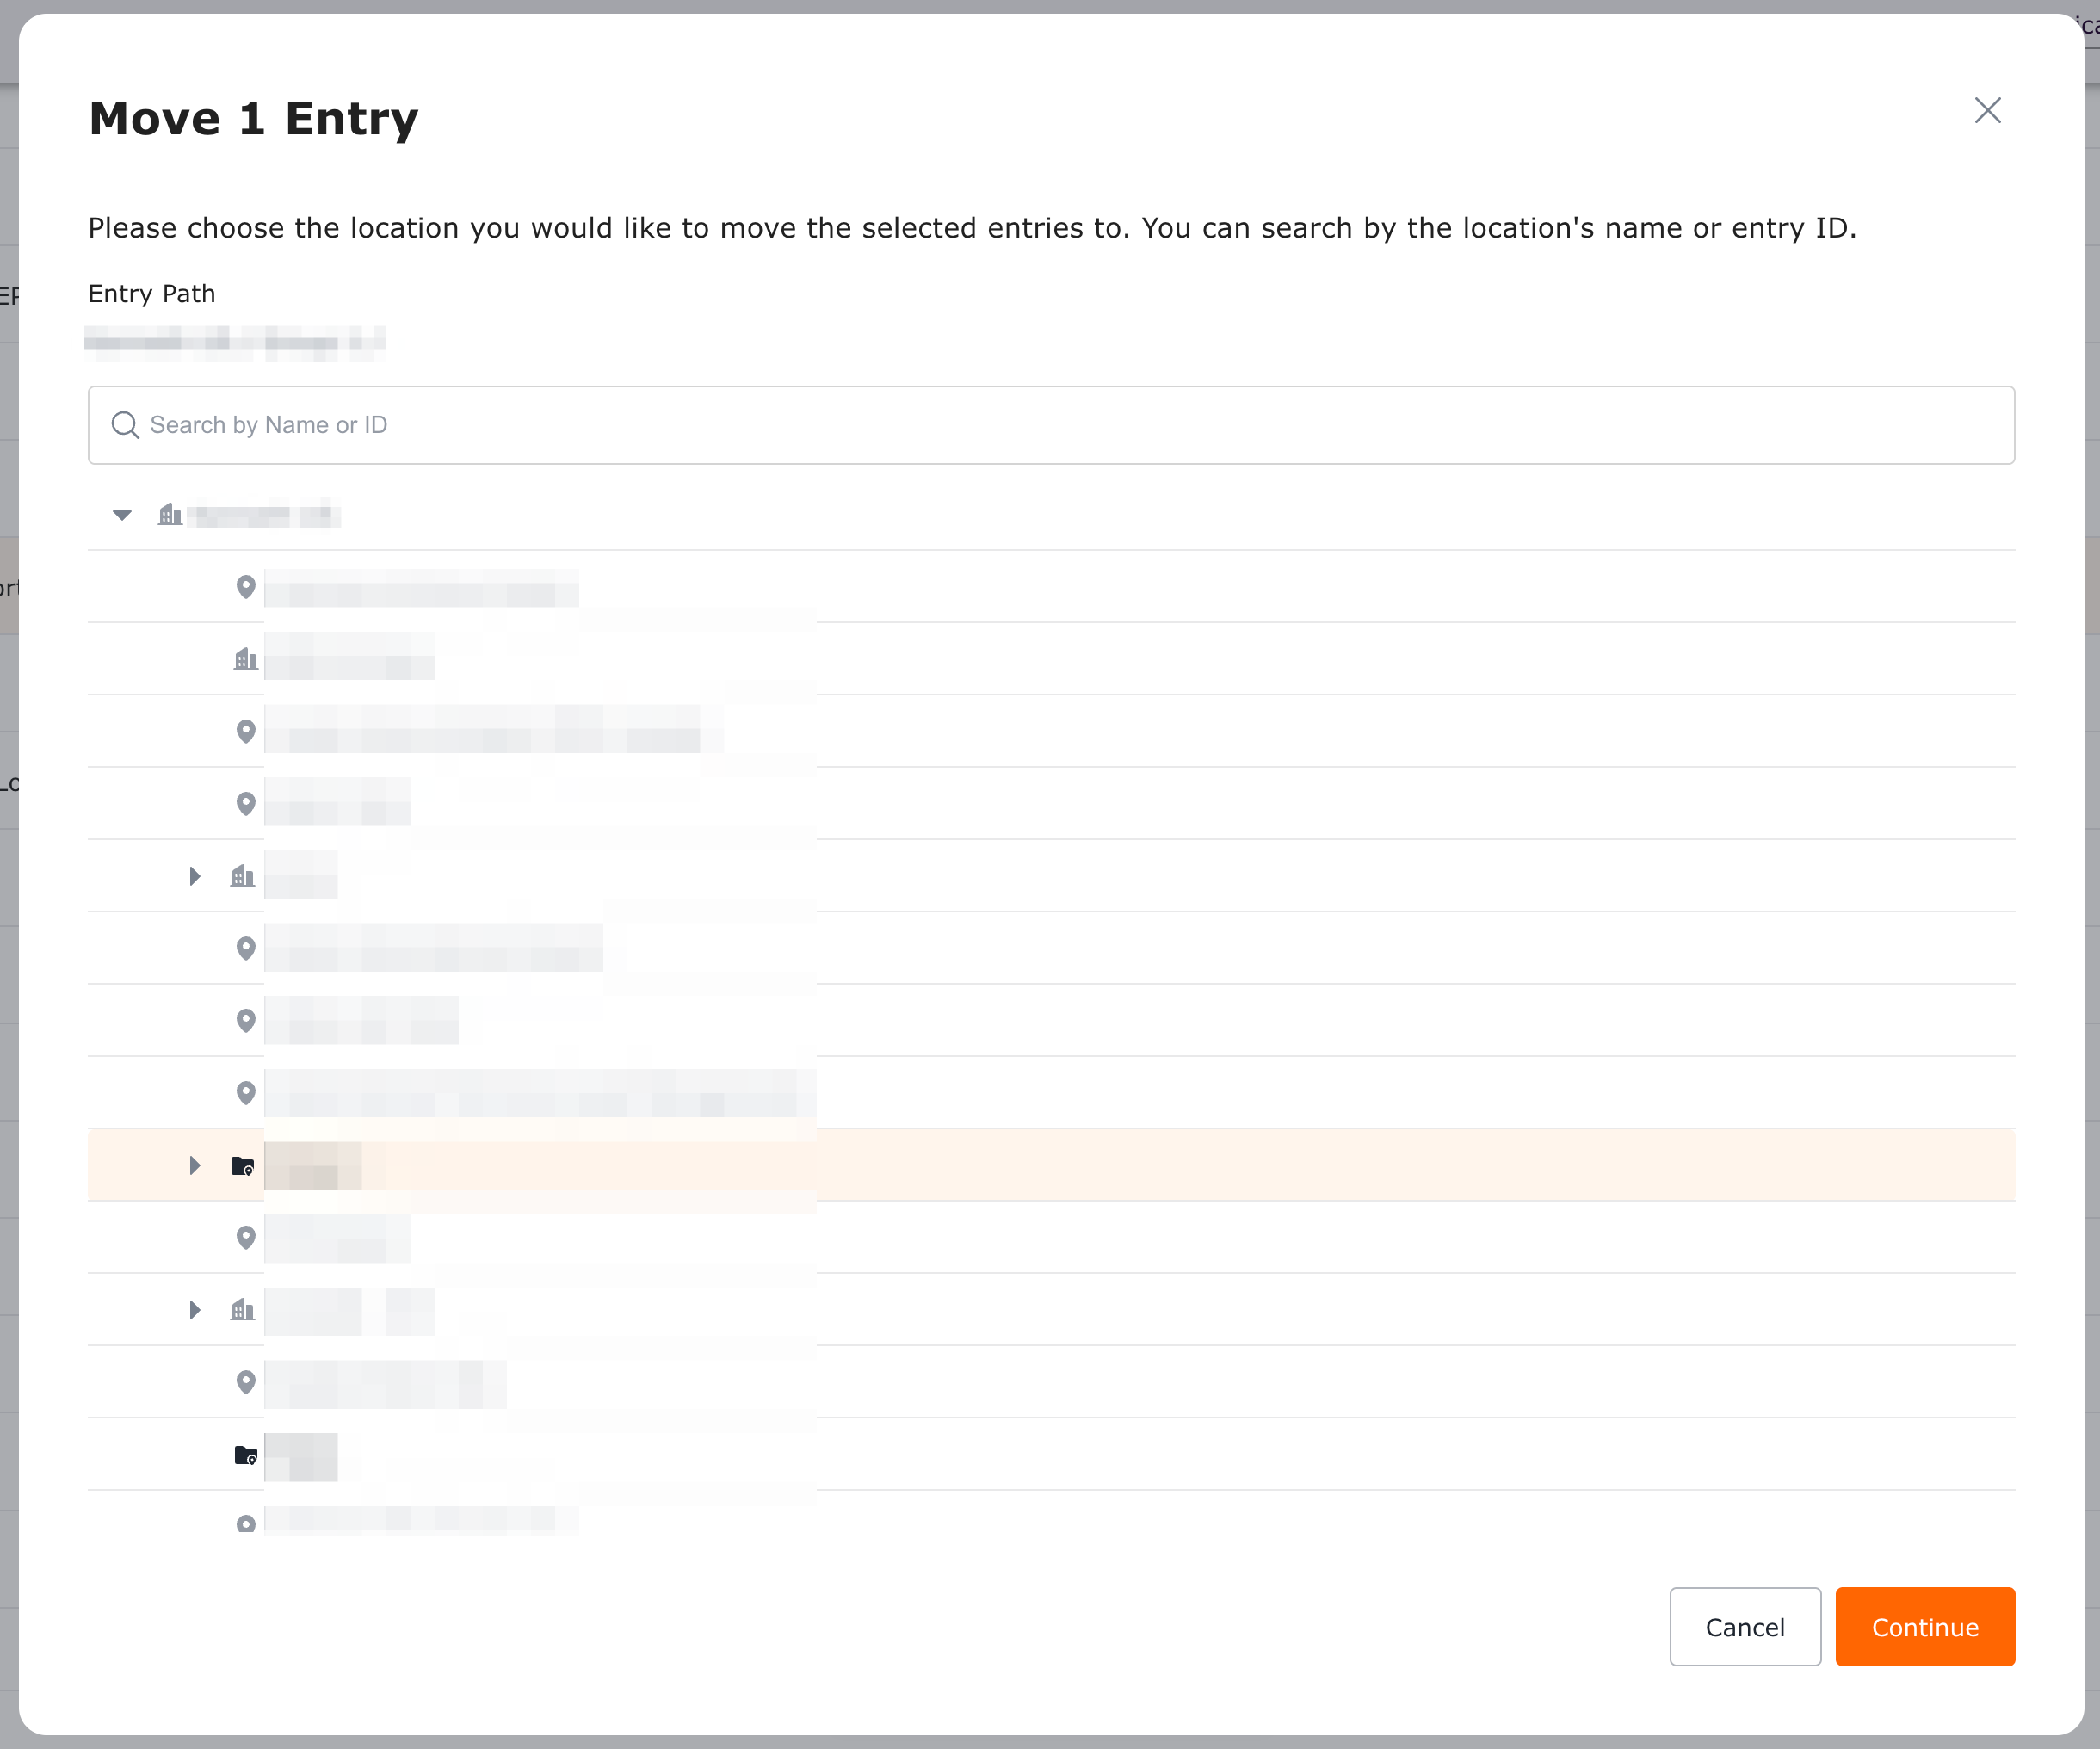Collapse the root node at tree top
This screenshot has width=2100, height=1749.
tap(122, 515)
